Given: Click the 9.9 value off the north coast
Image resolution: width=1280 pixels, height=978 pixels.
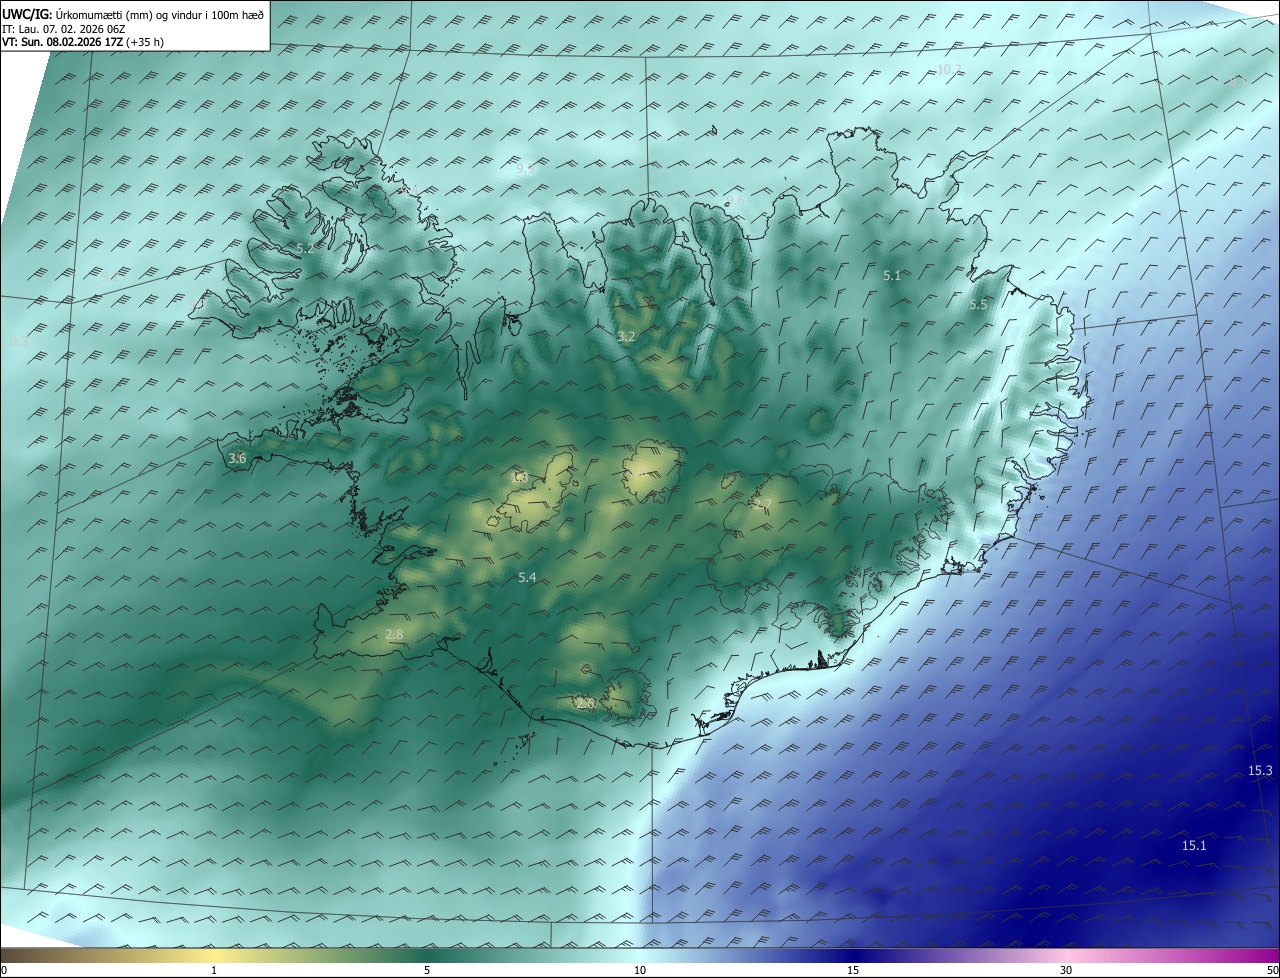Looking at the screenshot, I should pyautogui.click(x=524, y=169).
